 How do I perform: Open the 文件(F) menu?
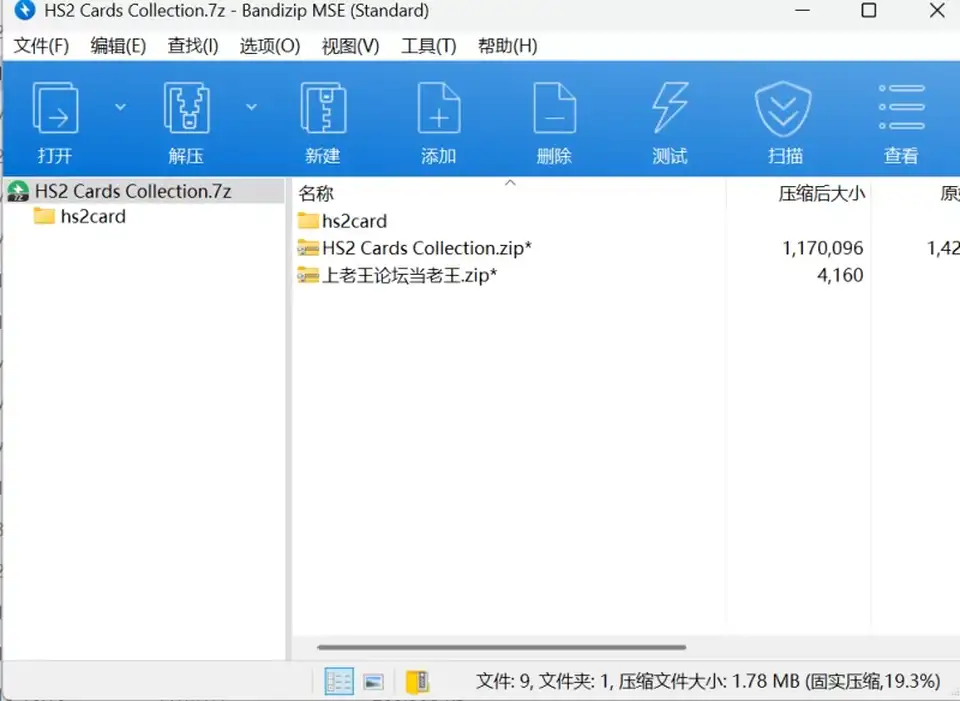click(x=41, y=46)
